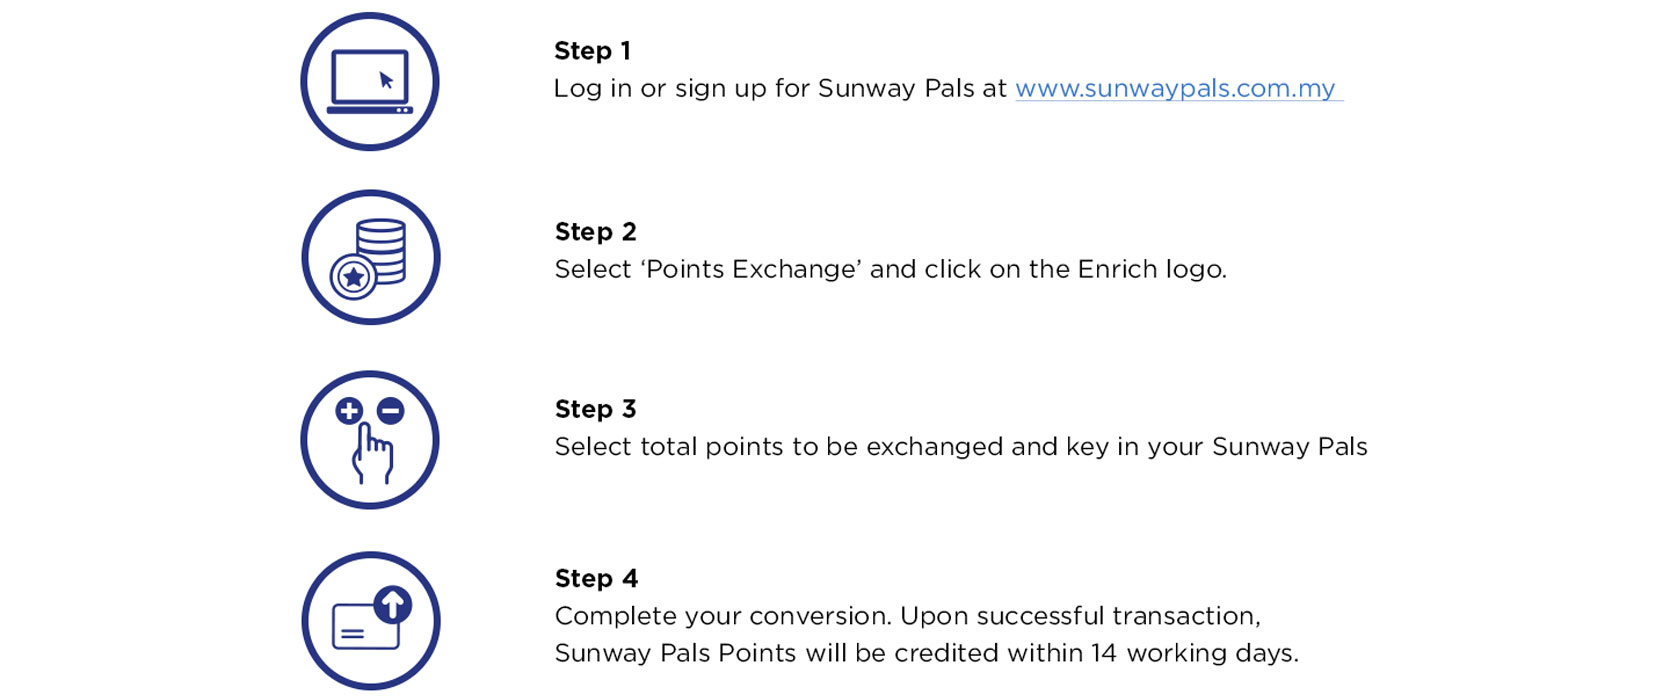The image size is (1670, 700).
Task: Click the 'Step 4' heading
Action: pos(596,579)
